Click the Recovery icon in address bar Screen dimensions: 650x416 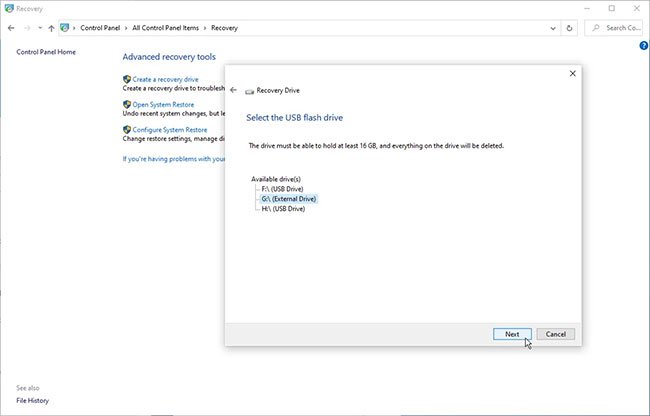[x=65, y=28]
